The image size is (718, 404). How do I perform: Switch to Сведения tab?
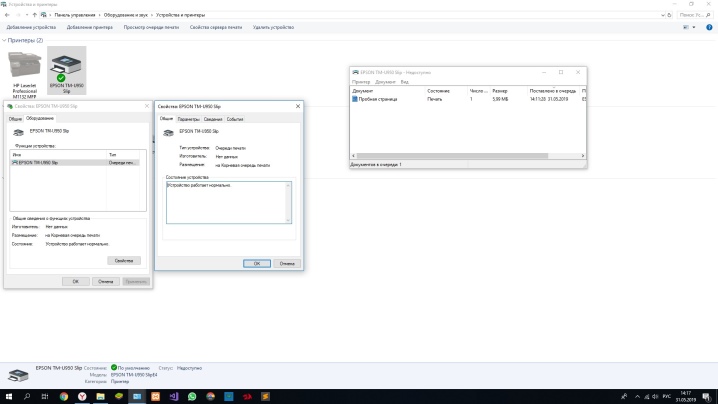pyautogui.click(x=213, y=119)
